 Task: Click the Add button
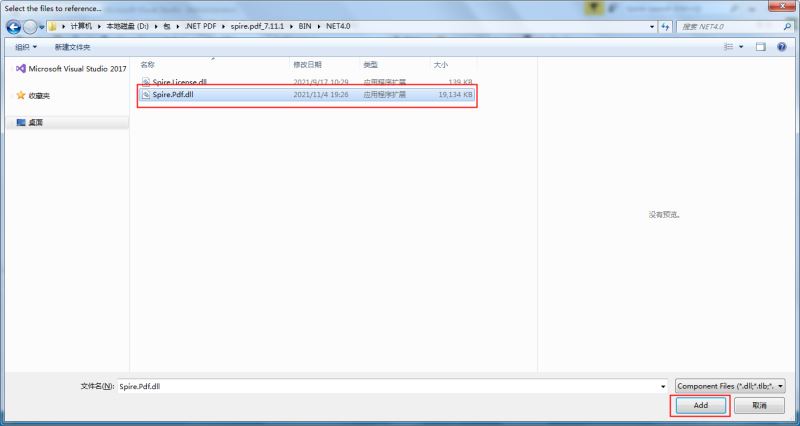pos(701,405)
